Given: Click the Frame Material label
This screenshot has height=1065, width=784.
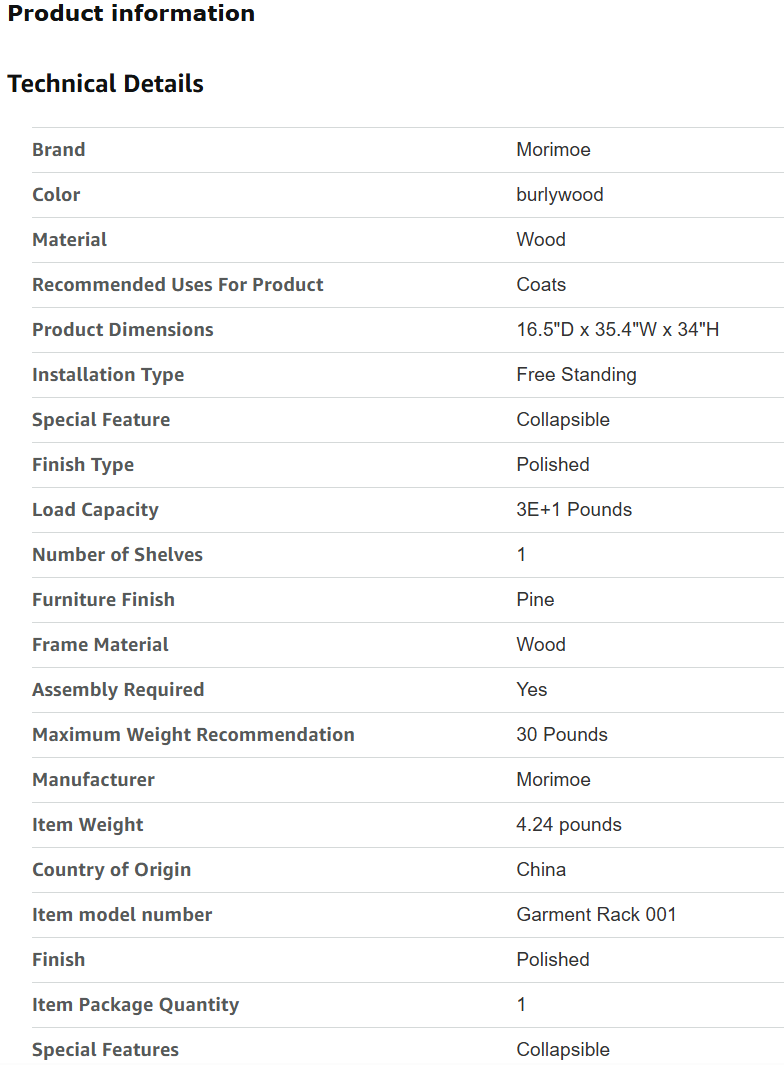Looking at the screenshot, I should [x=101, y=645].
